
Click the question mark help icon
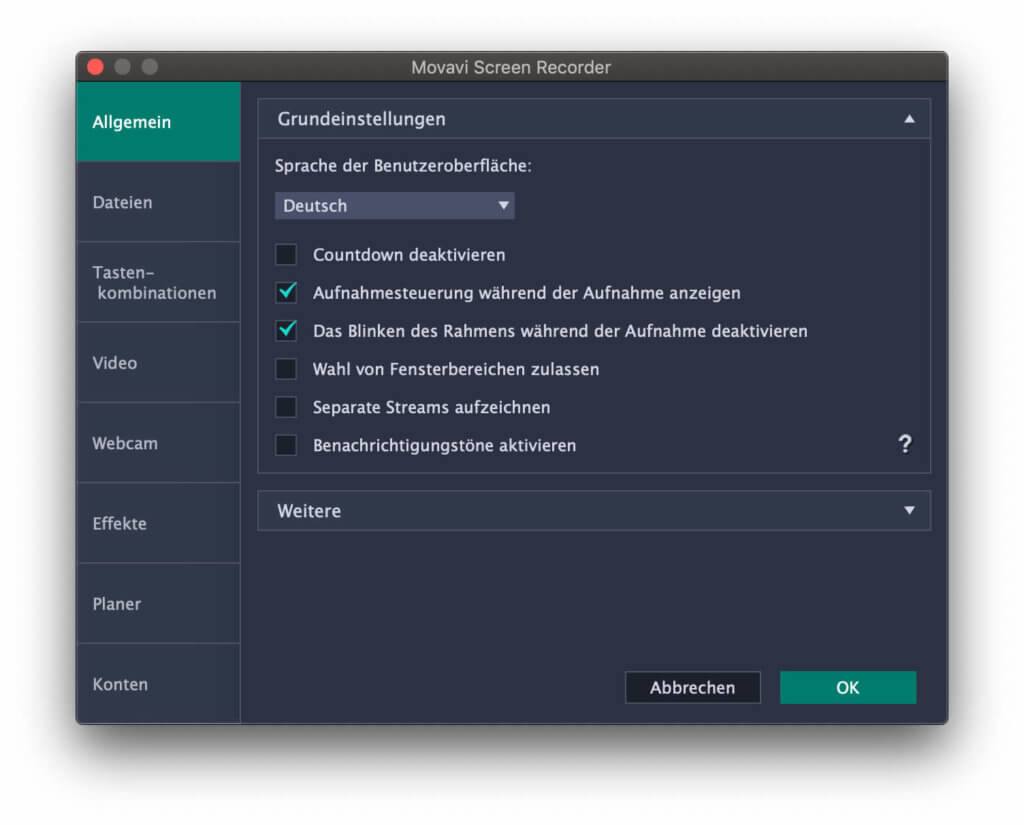click(905, 444)
